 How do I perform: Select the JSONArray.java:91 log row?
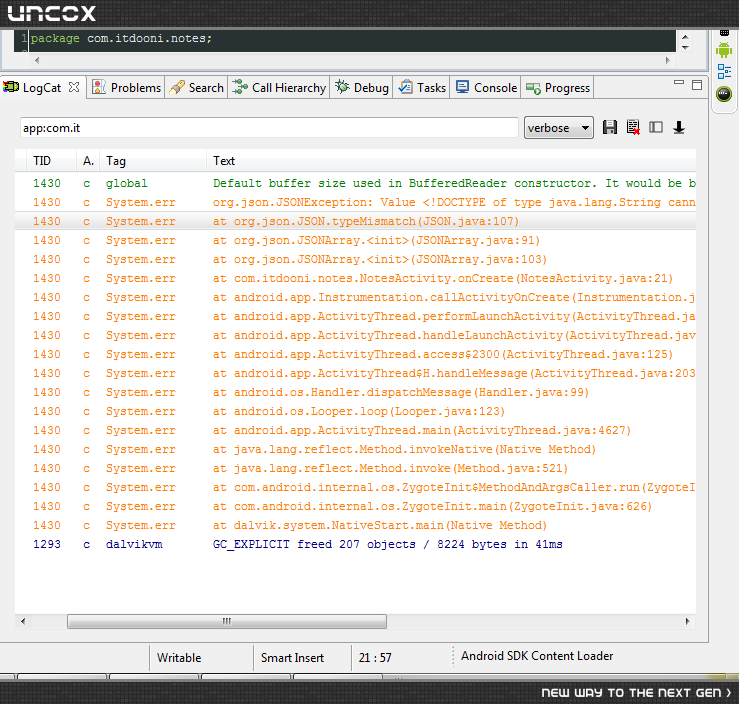pyautogui.click(x=355, y=240)
